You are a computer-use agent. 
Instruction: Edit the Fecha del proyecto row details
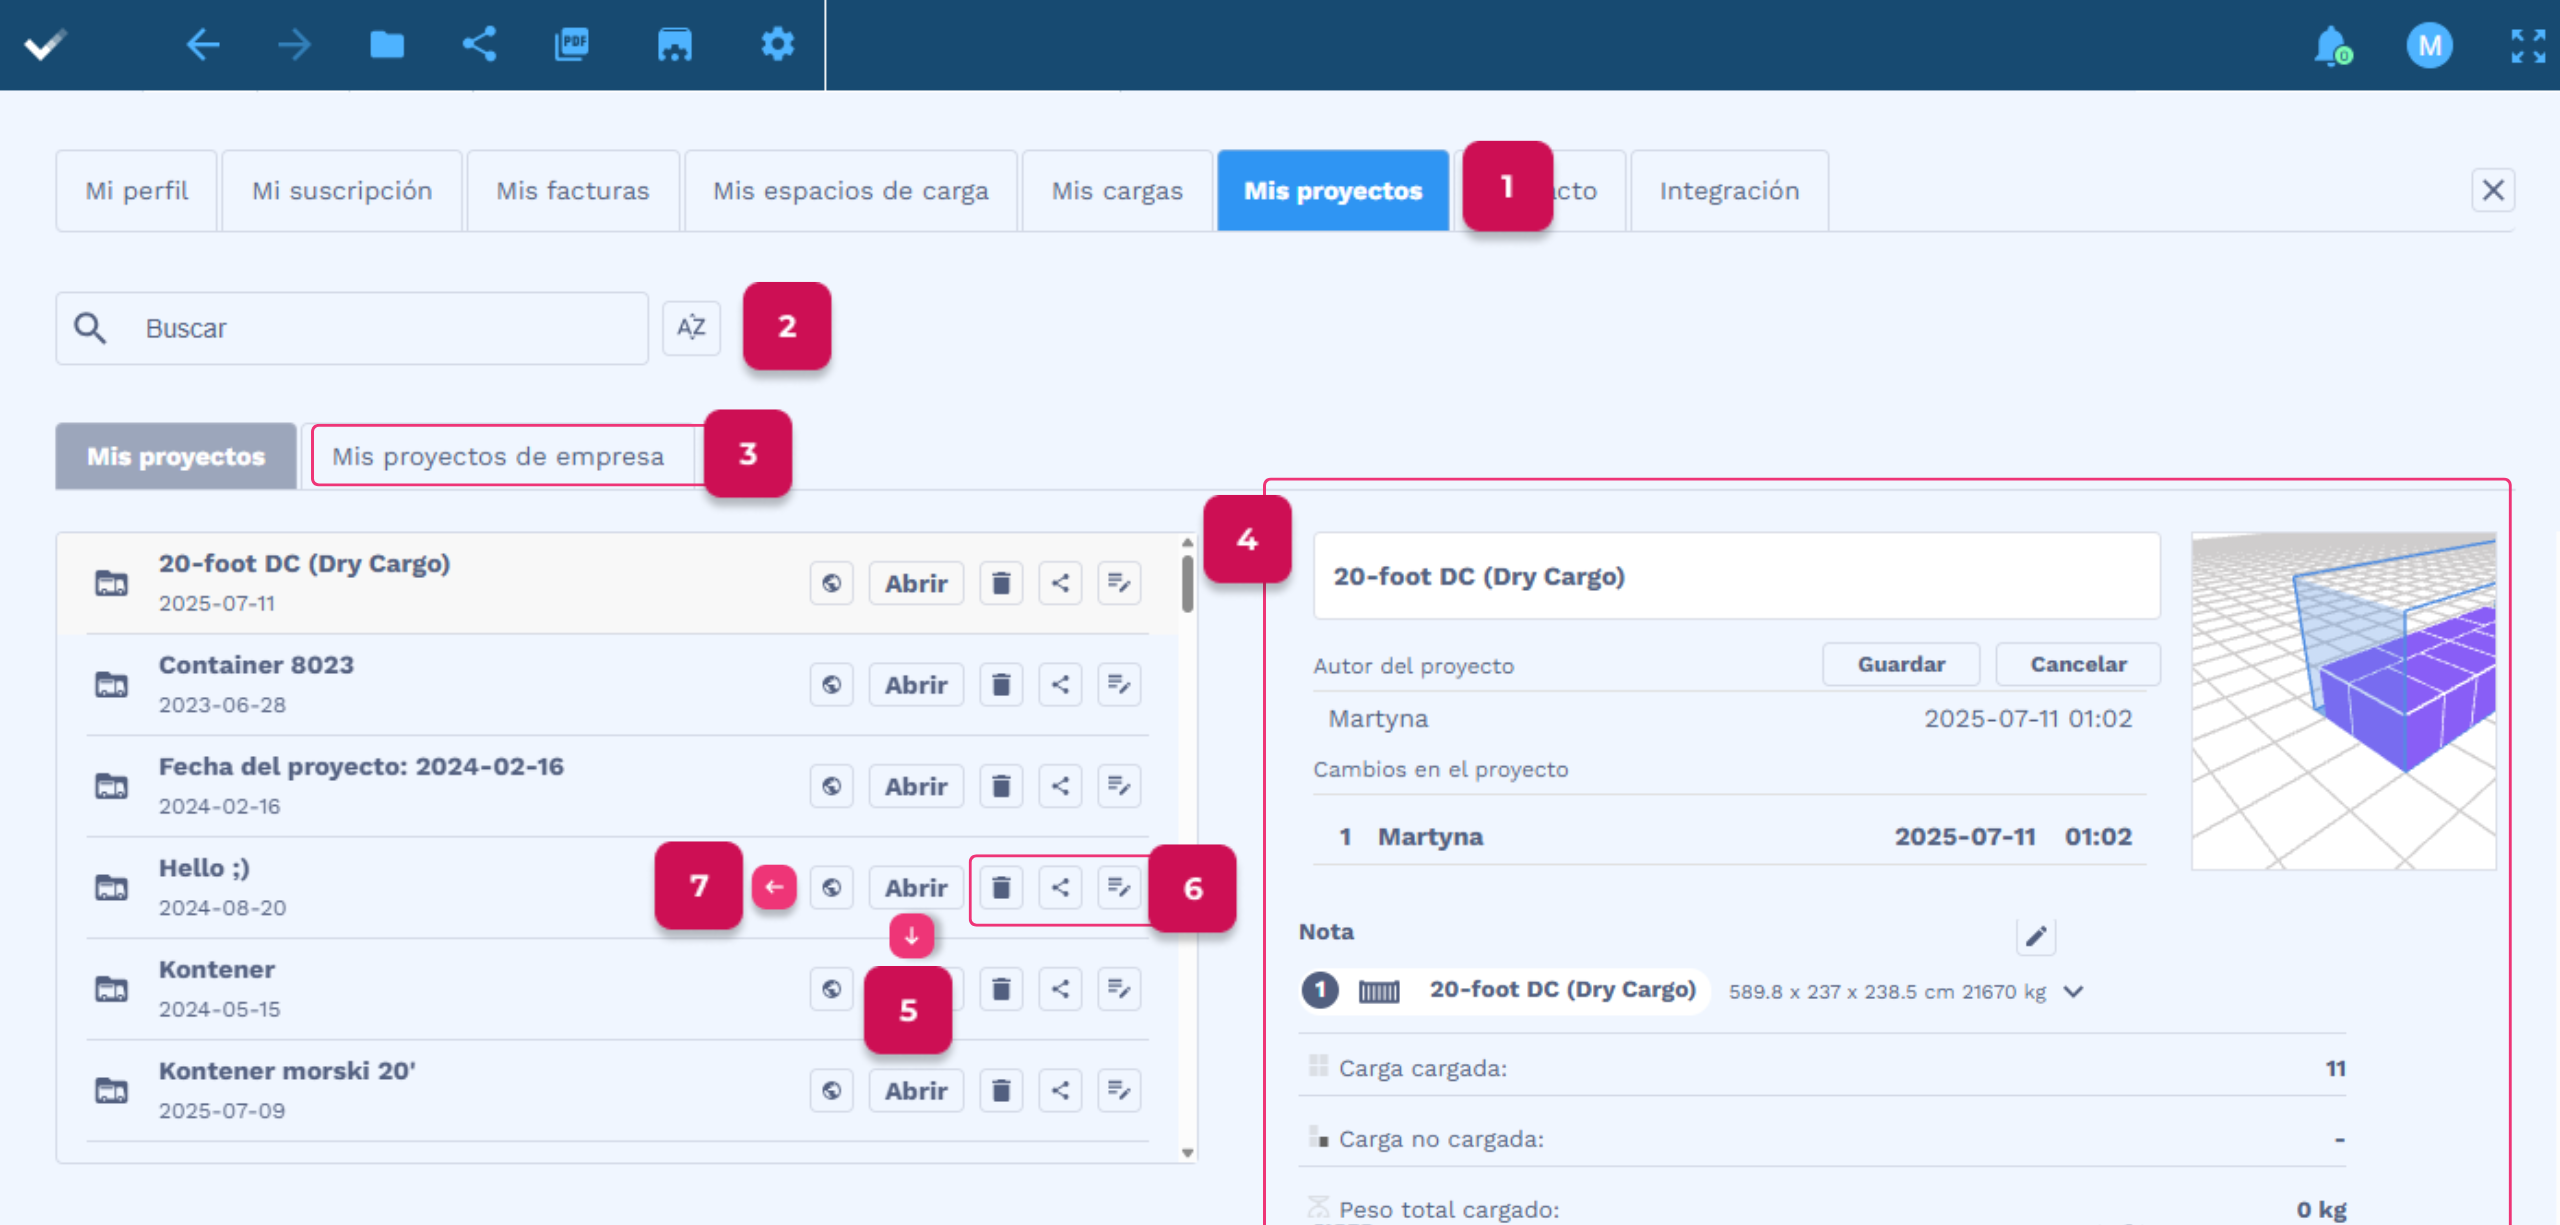(1119, 786)
